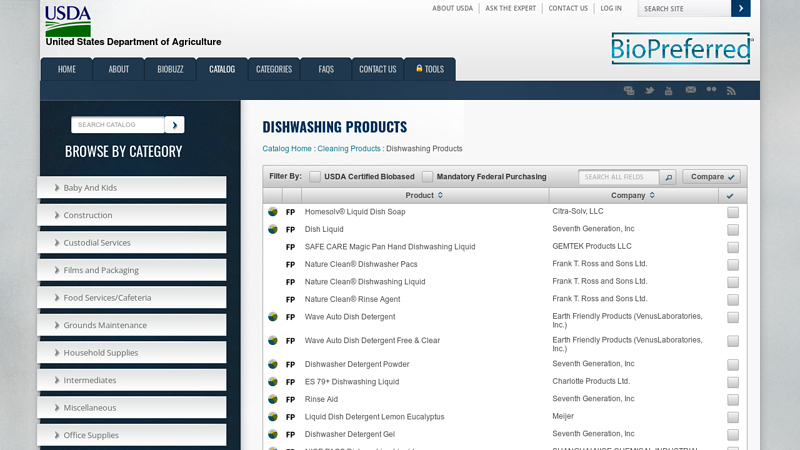Open the FAQs tab
Image resolution: width=800 pixels, height=450 pixels.
(x=326, y=69)
